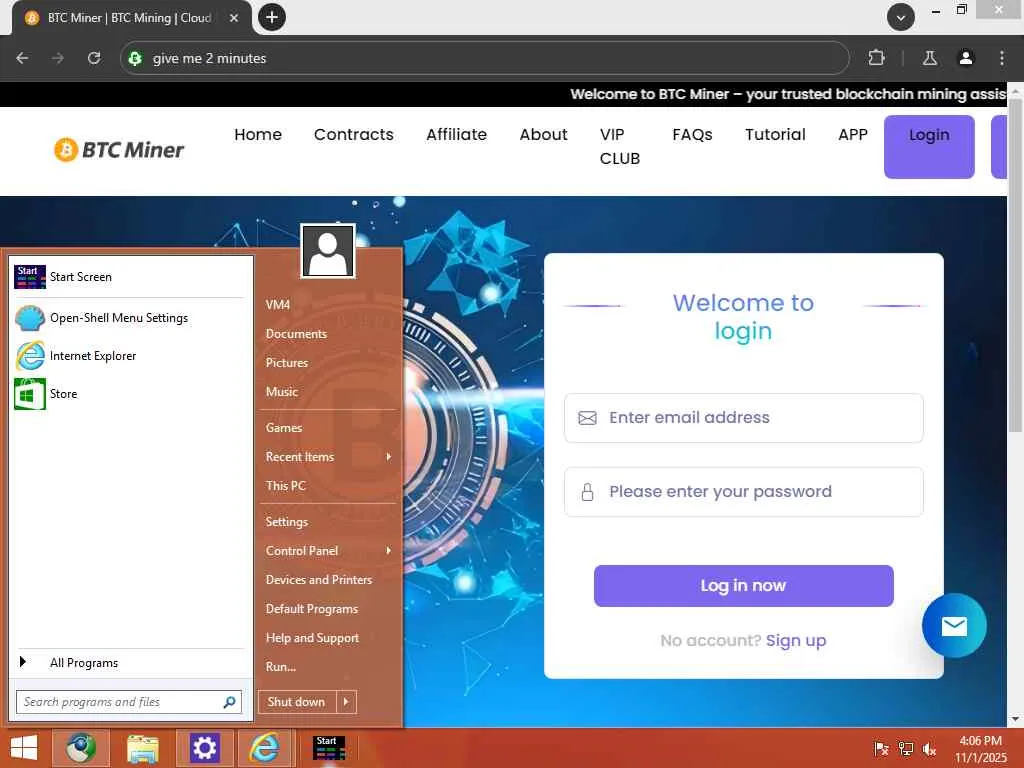This screenshot has height=768, width=1024.
Task: Open the About page
Action: coord(543,135)
